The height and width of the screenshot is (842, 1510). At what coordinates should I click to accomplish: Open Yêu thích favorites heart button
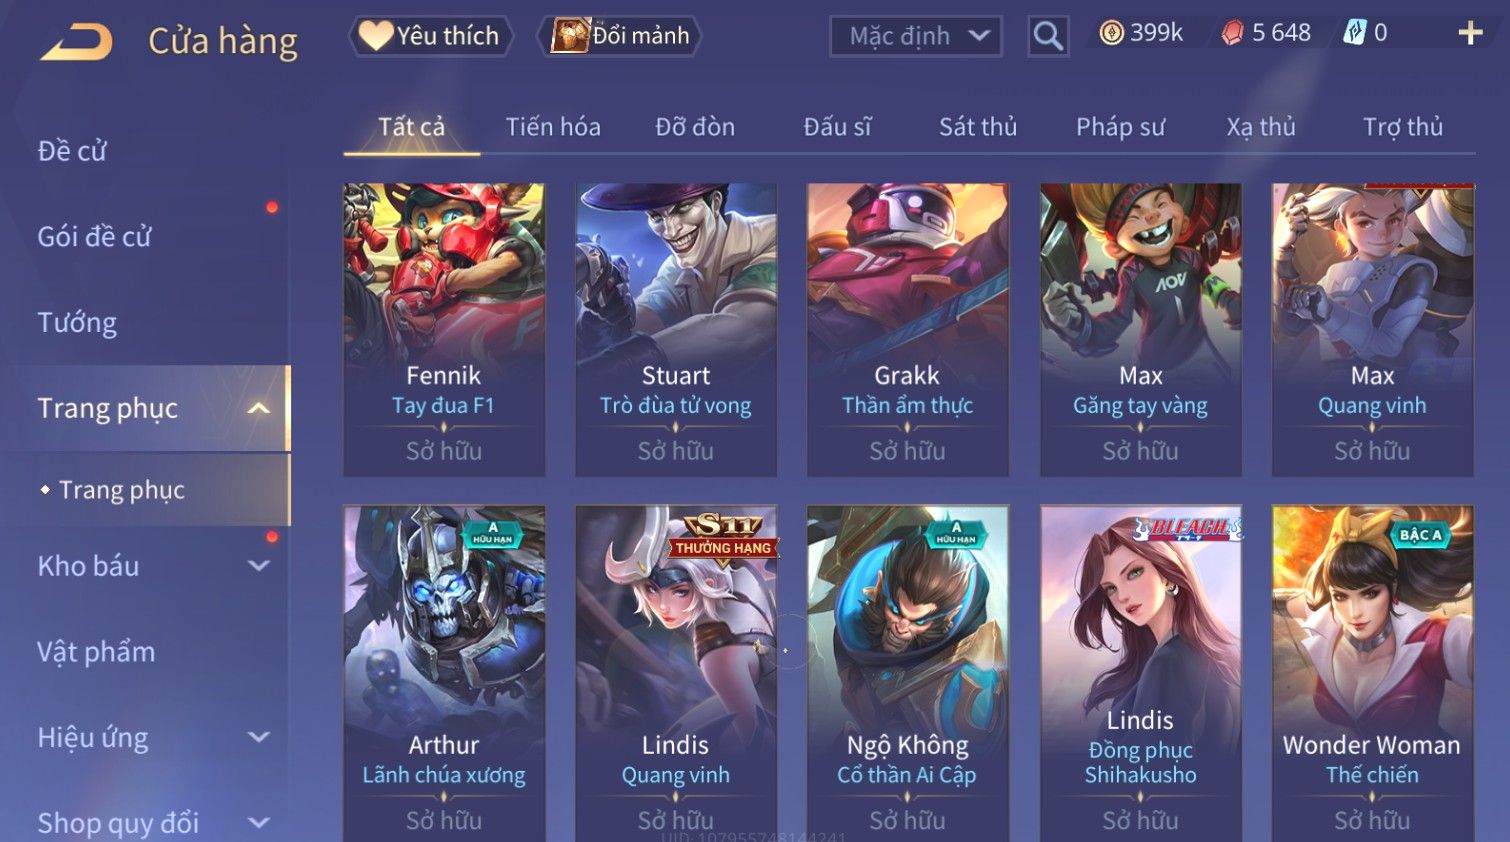(431, 36)
